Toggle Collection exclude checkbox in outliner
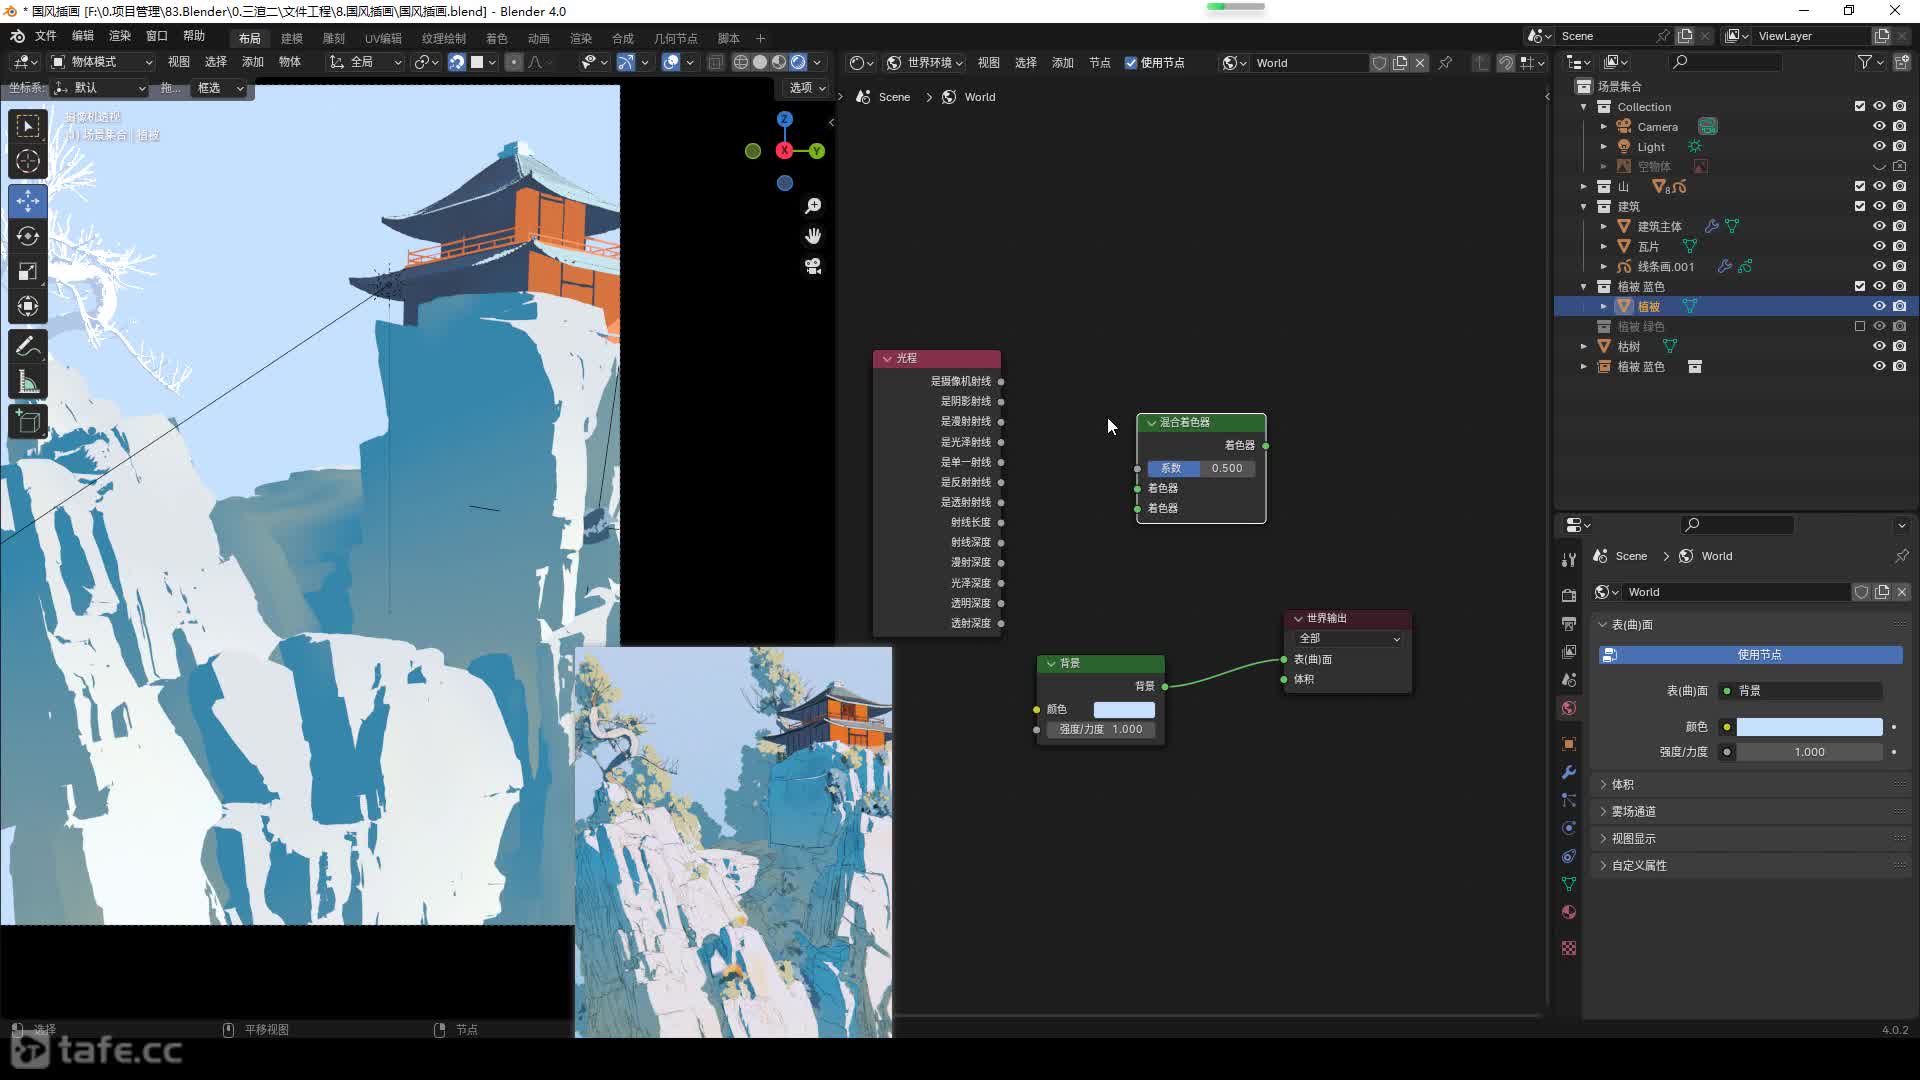This screenshot has height=1080, width=1920. pyautogui.click(x=1860, y=106)
